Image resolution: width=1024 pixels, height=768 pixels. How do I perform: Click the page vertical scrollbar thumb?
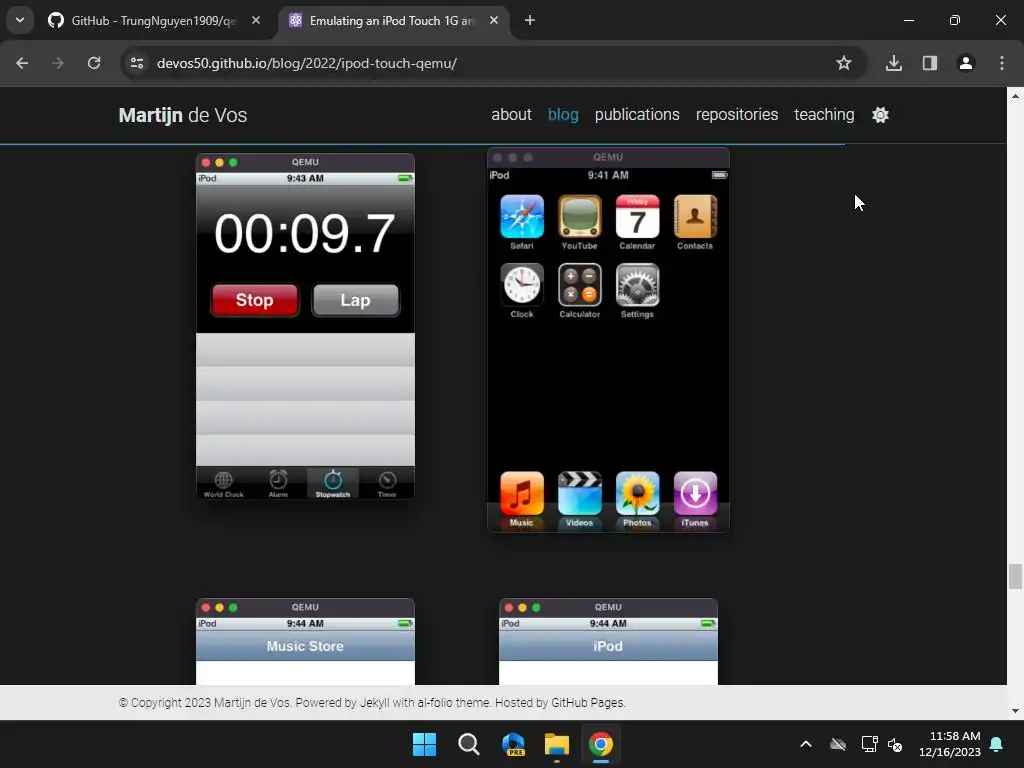tap(1015, 576)
